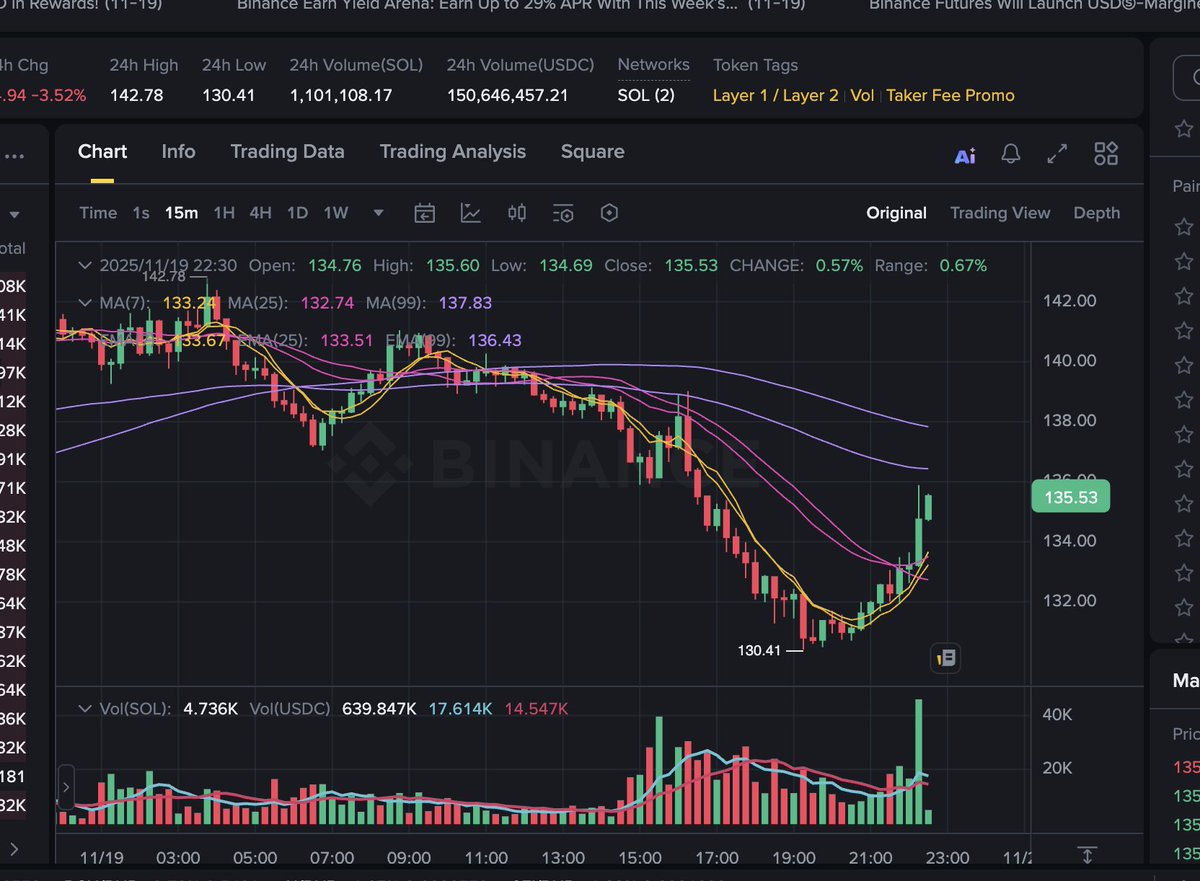Switch to Depth chart mode
Screen dimensions: 1200x881
tap(1097, 213)
